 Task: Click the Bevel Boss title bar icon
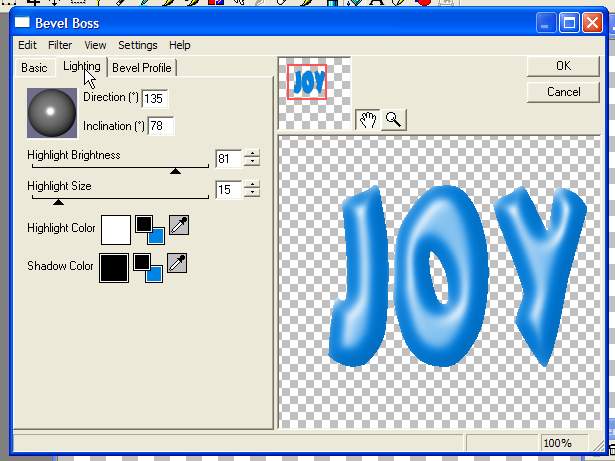point(22,23)
